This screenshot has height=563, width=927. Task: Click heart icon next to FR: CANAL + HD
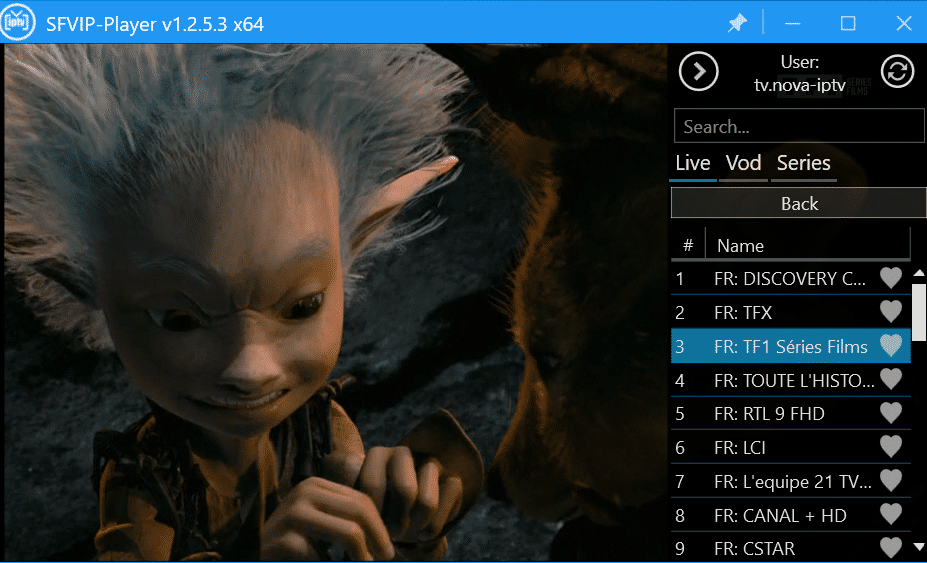coord(890,515)
